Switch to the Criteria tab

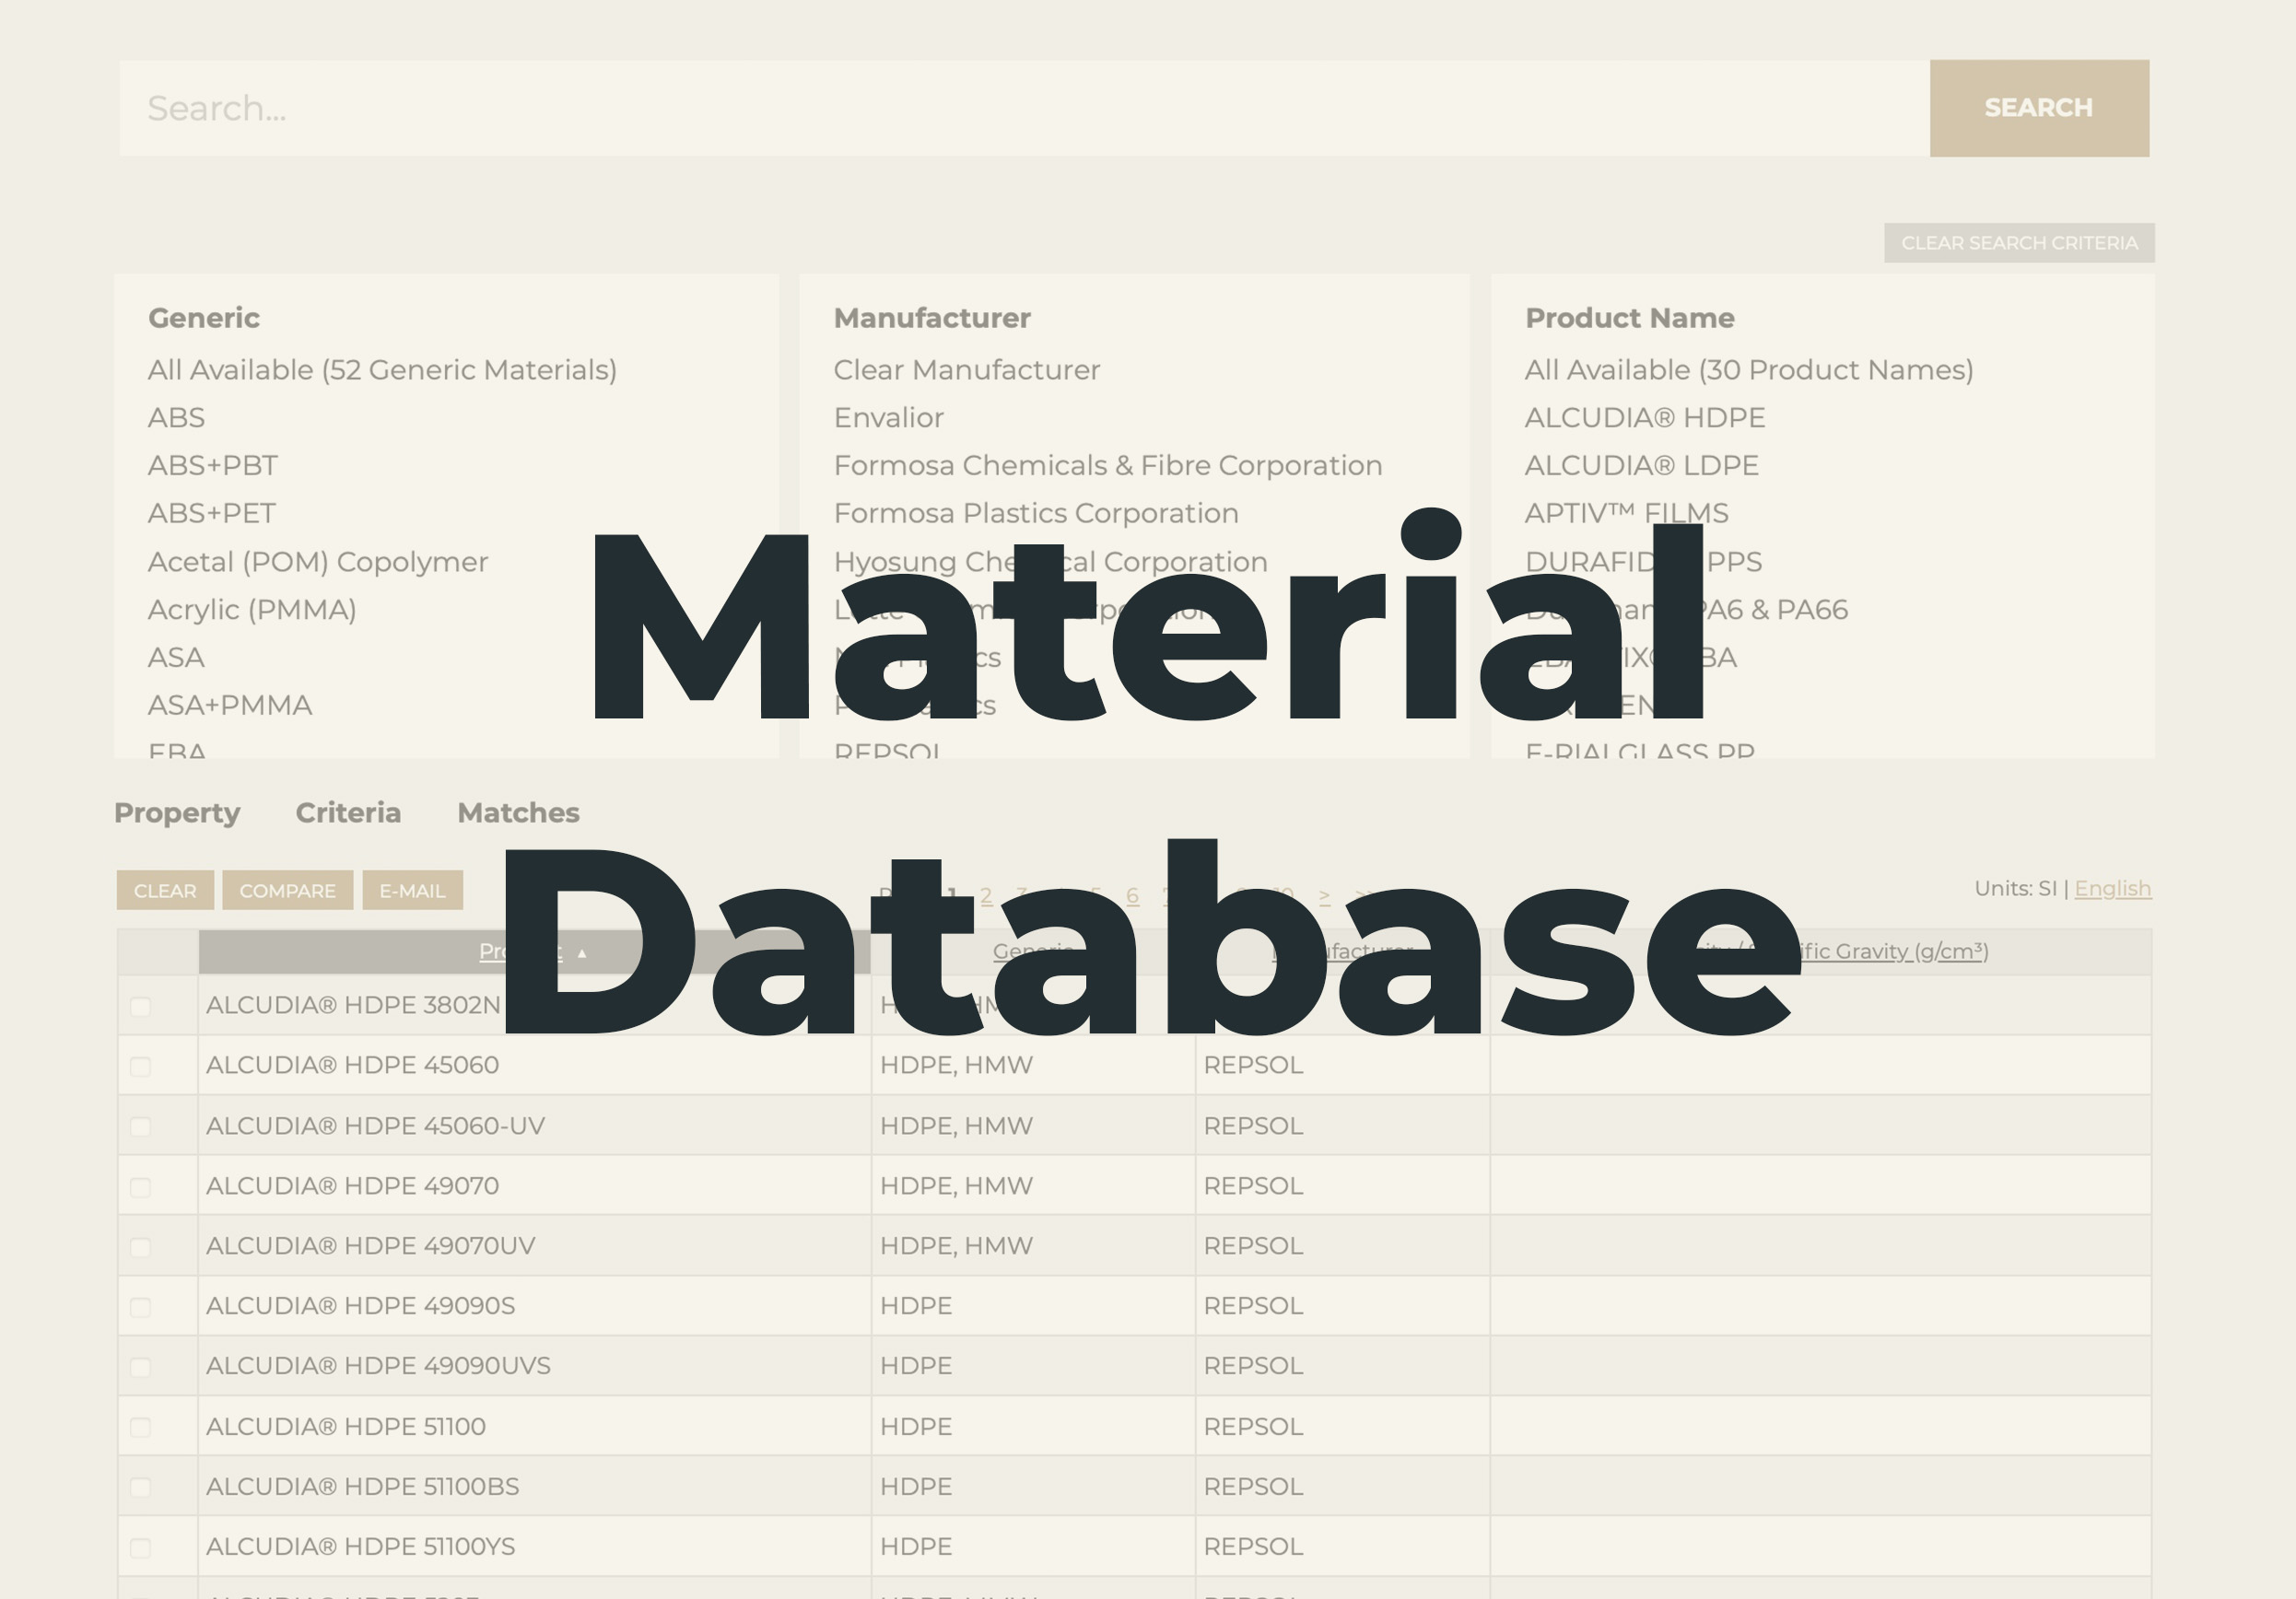tap(348, 813)
